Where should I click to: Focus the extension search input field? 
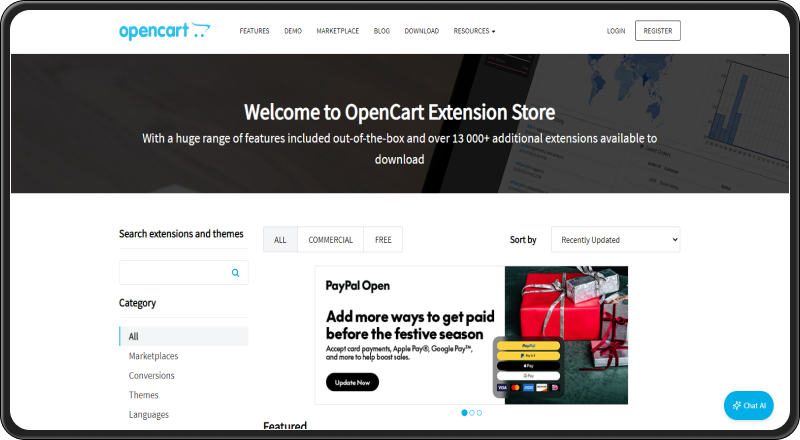click(x=175, y=273)
